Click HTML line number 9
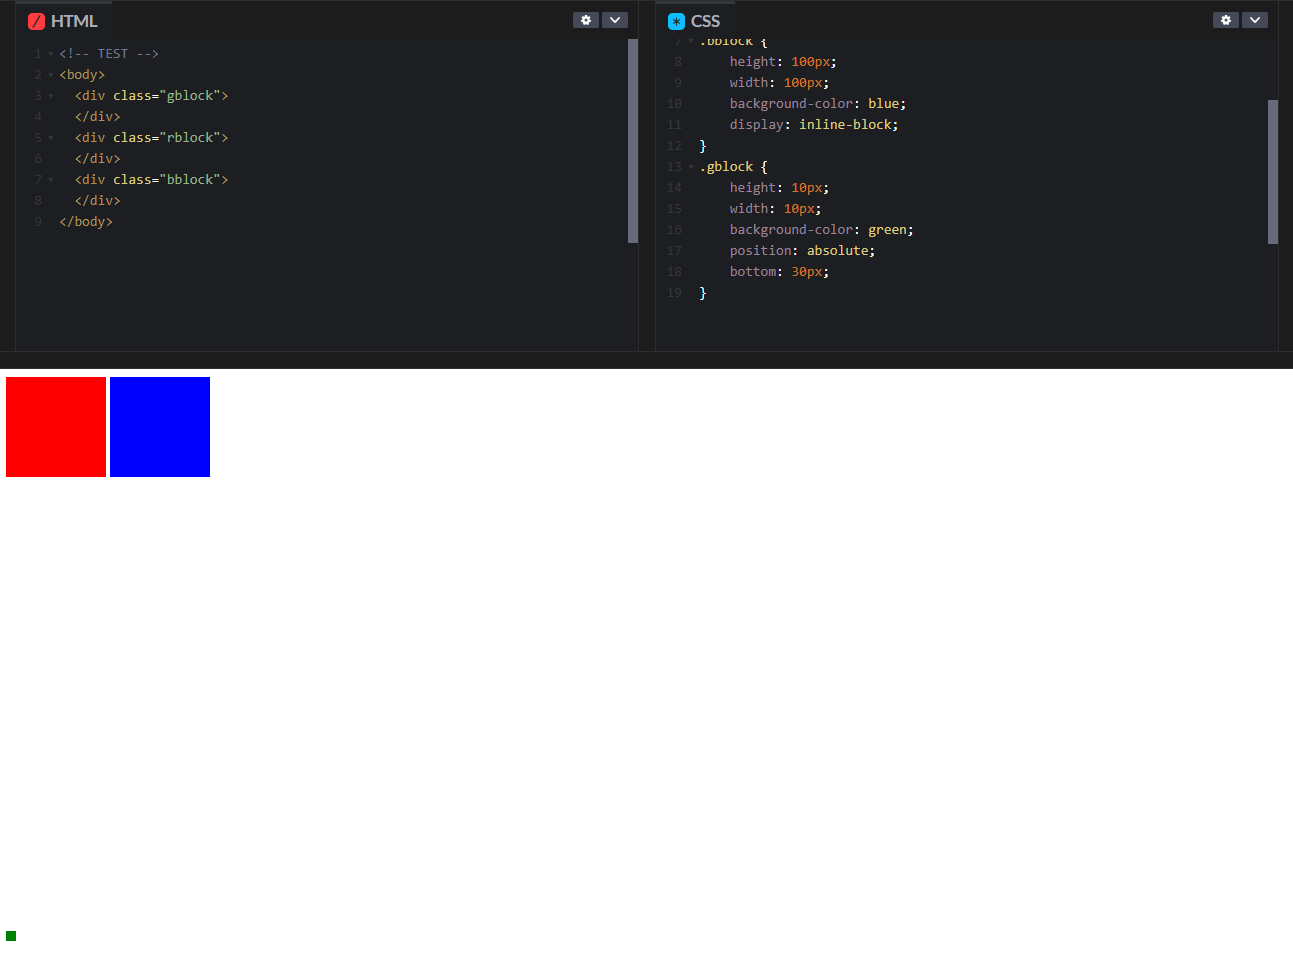 (38, 222)
